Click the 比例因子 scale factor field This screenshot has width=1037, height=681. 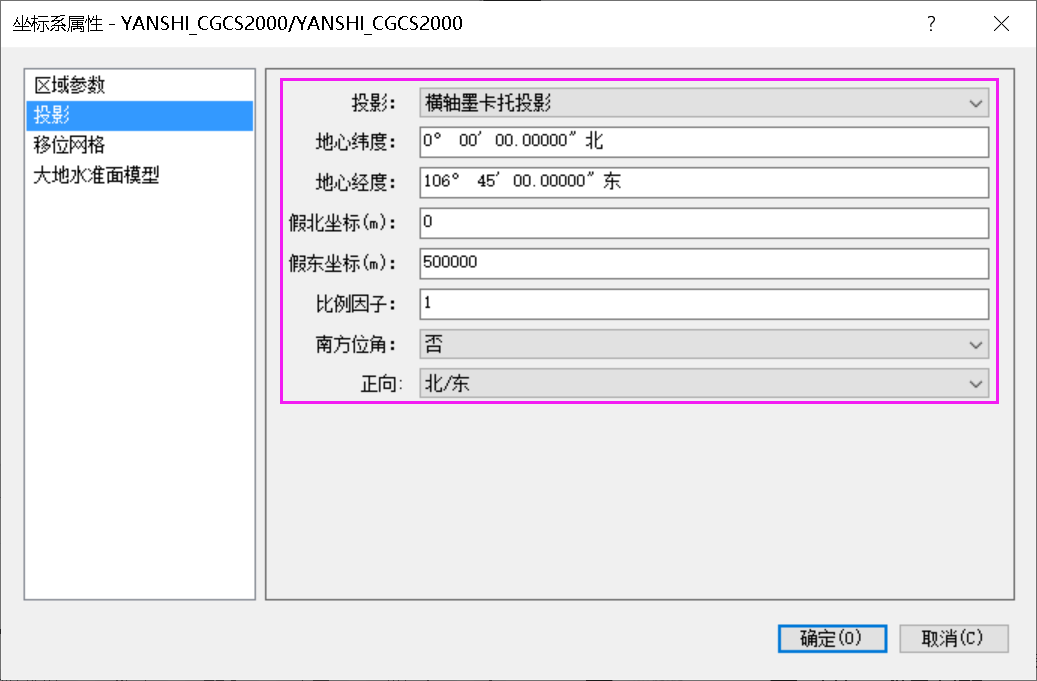tap(700, 303)
